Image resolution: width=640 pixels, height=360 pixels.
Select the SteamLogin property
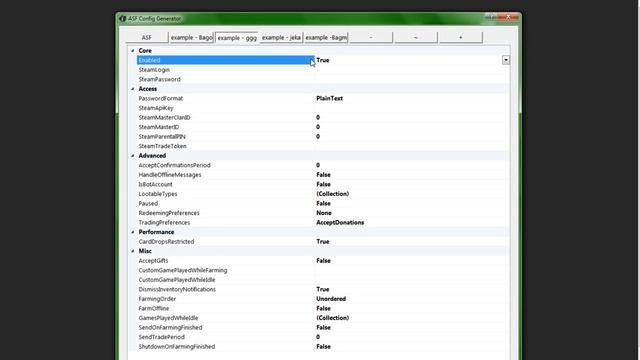154,70
